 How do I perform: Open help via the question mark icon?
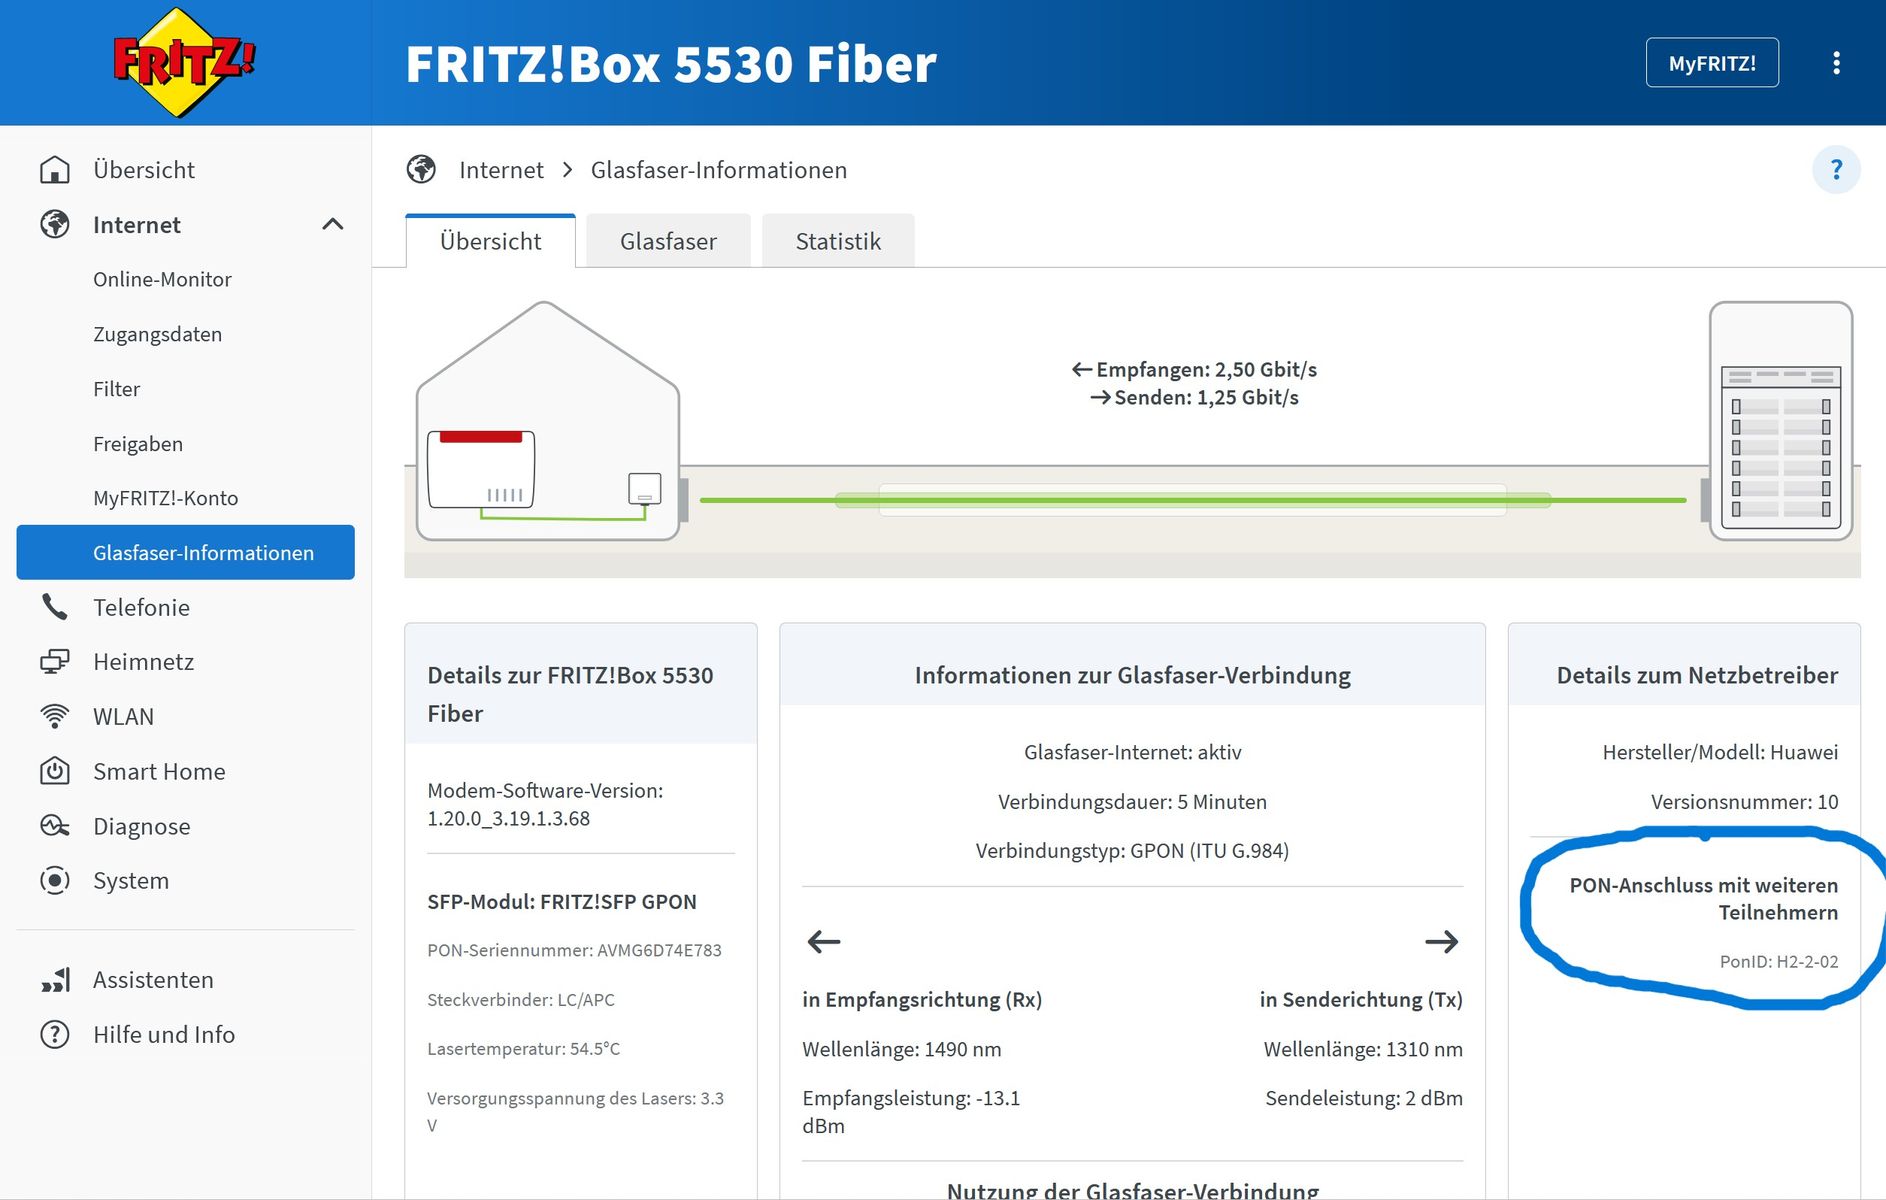click(x=1836, y=170)
